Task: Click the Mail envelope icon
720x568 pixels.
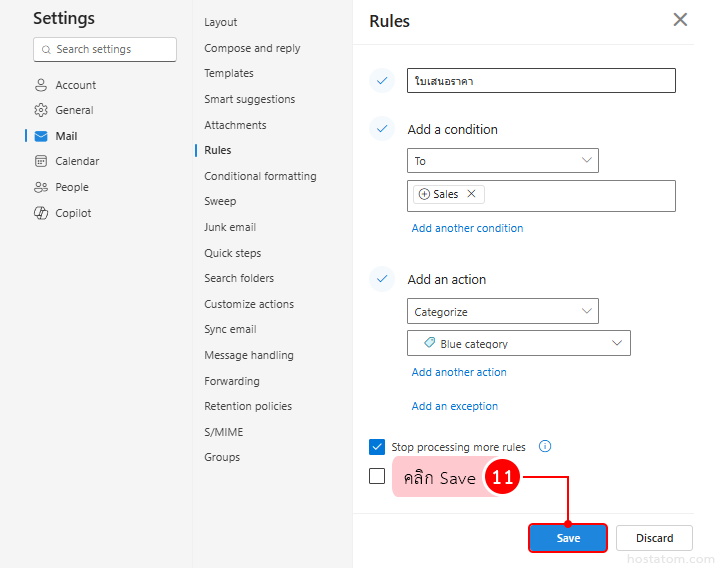Action: click(x=41, y=136)
